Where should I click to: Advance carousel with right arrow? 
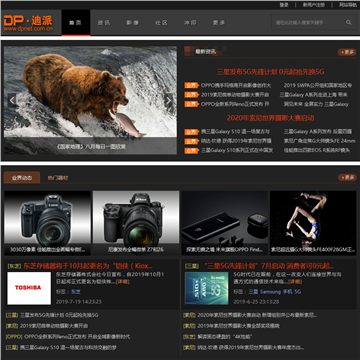169,100
